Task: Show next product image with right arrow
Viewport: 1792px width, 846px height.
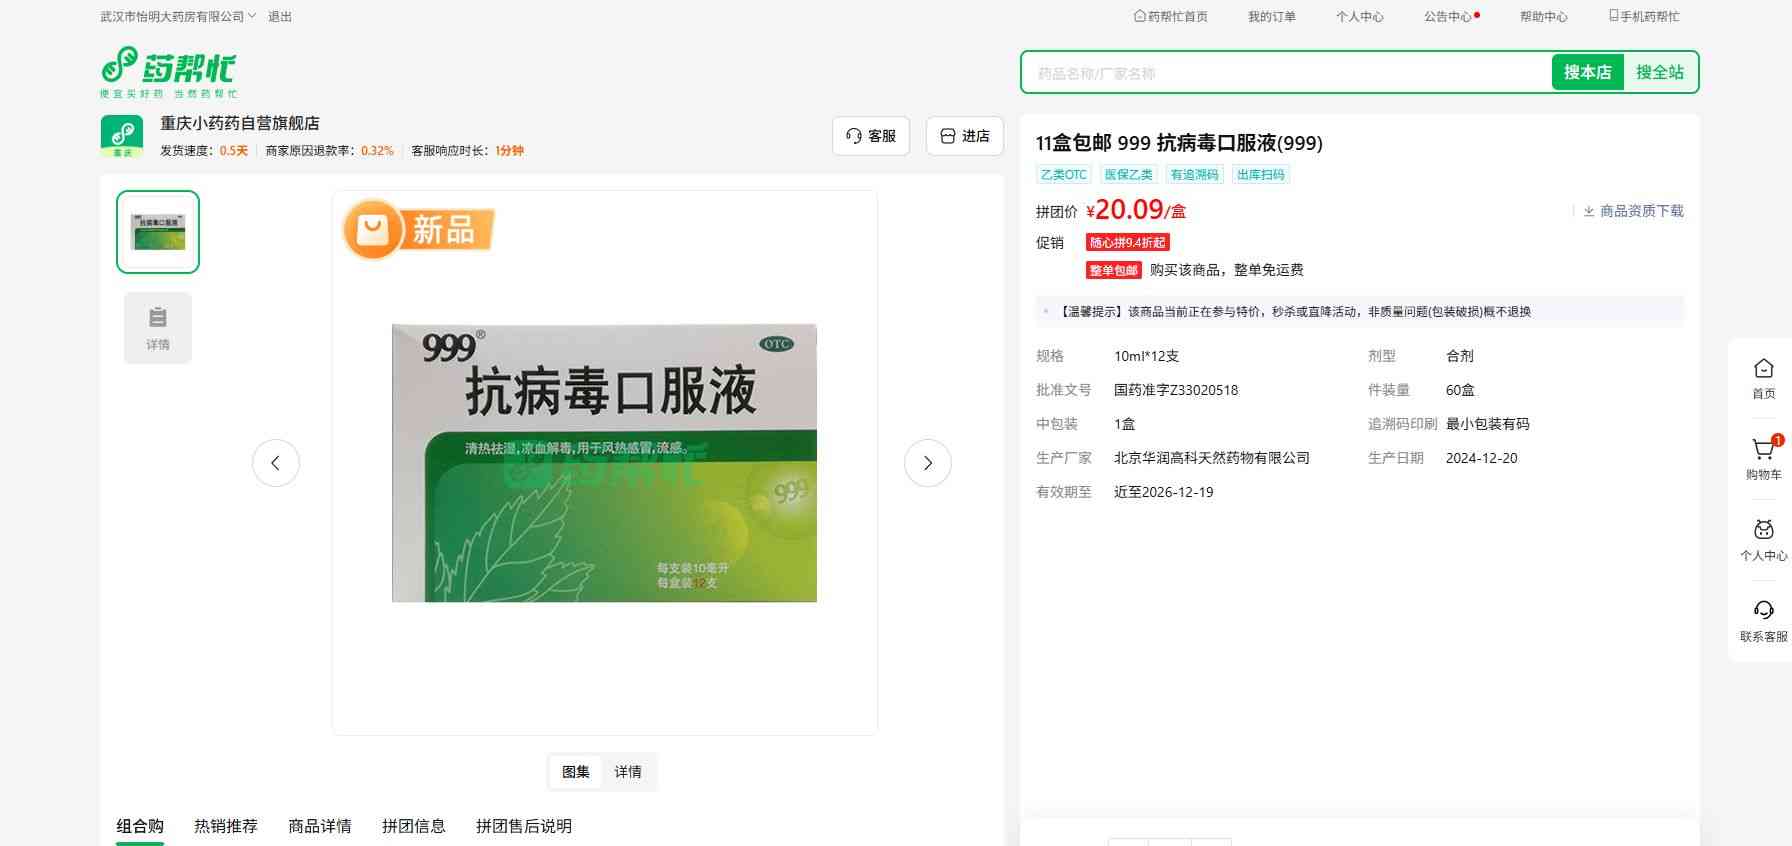Action: point(927,463)
